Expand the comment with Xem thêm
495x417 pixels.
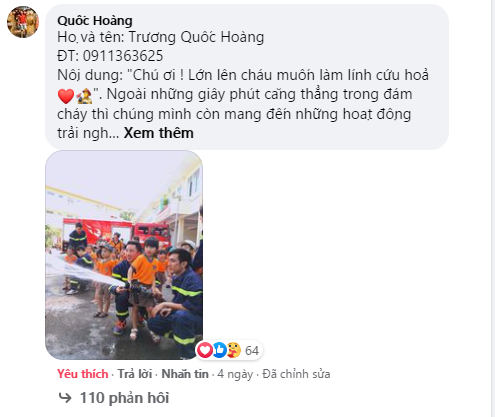158,133
